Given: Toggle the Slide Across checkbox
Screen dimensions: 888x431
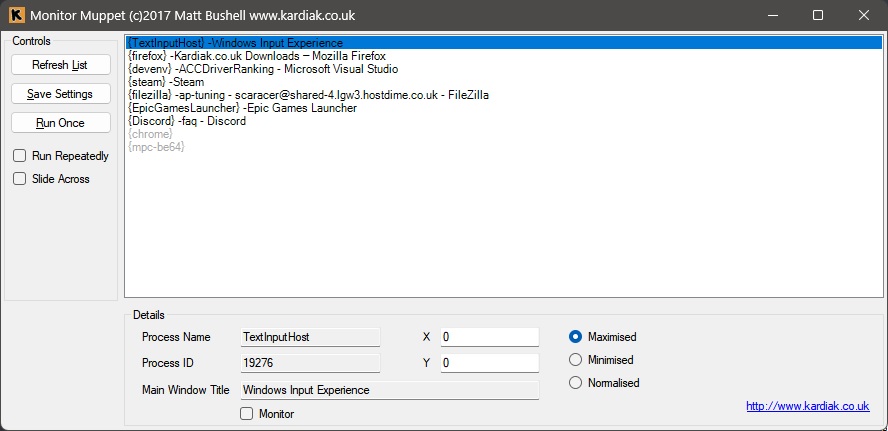Looking at the screenshot, I should point(20,178).
